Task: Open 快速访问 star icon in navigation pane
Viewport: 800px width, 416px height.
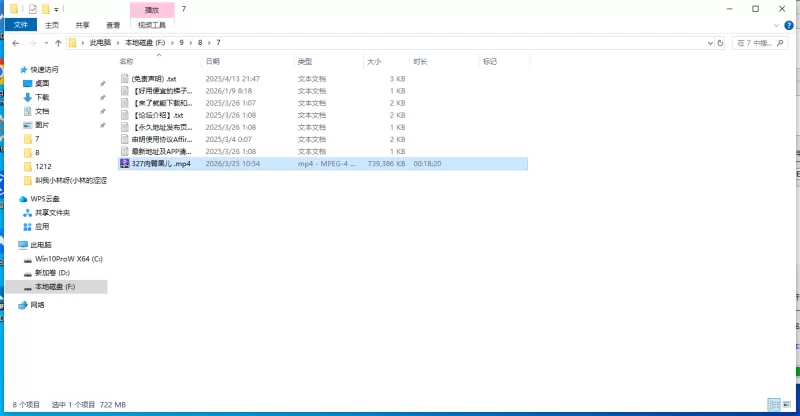Action: click(23, 69)
